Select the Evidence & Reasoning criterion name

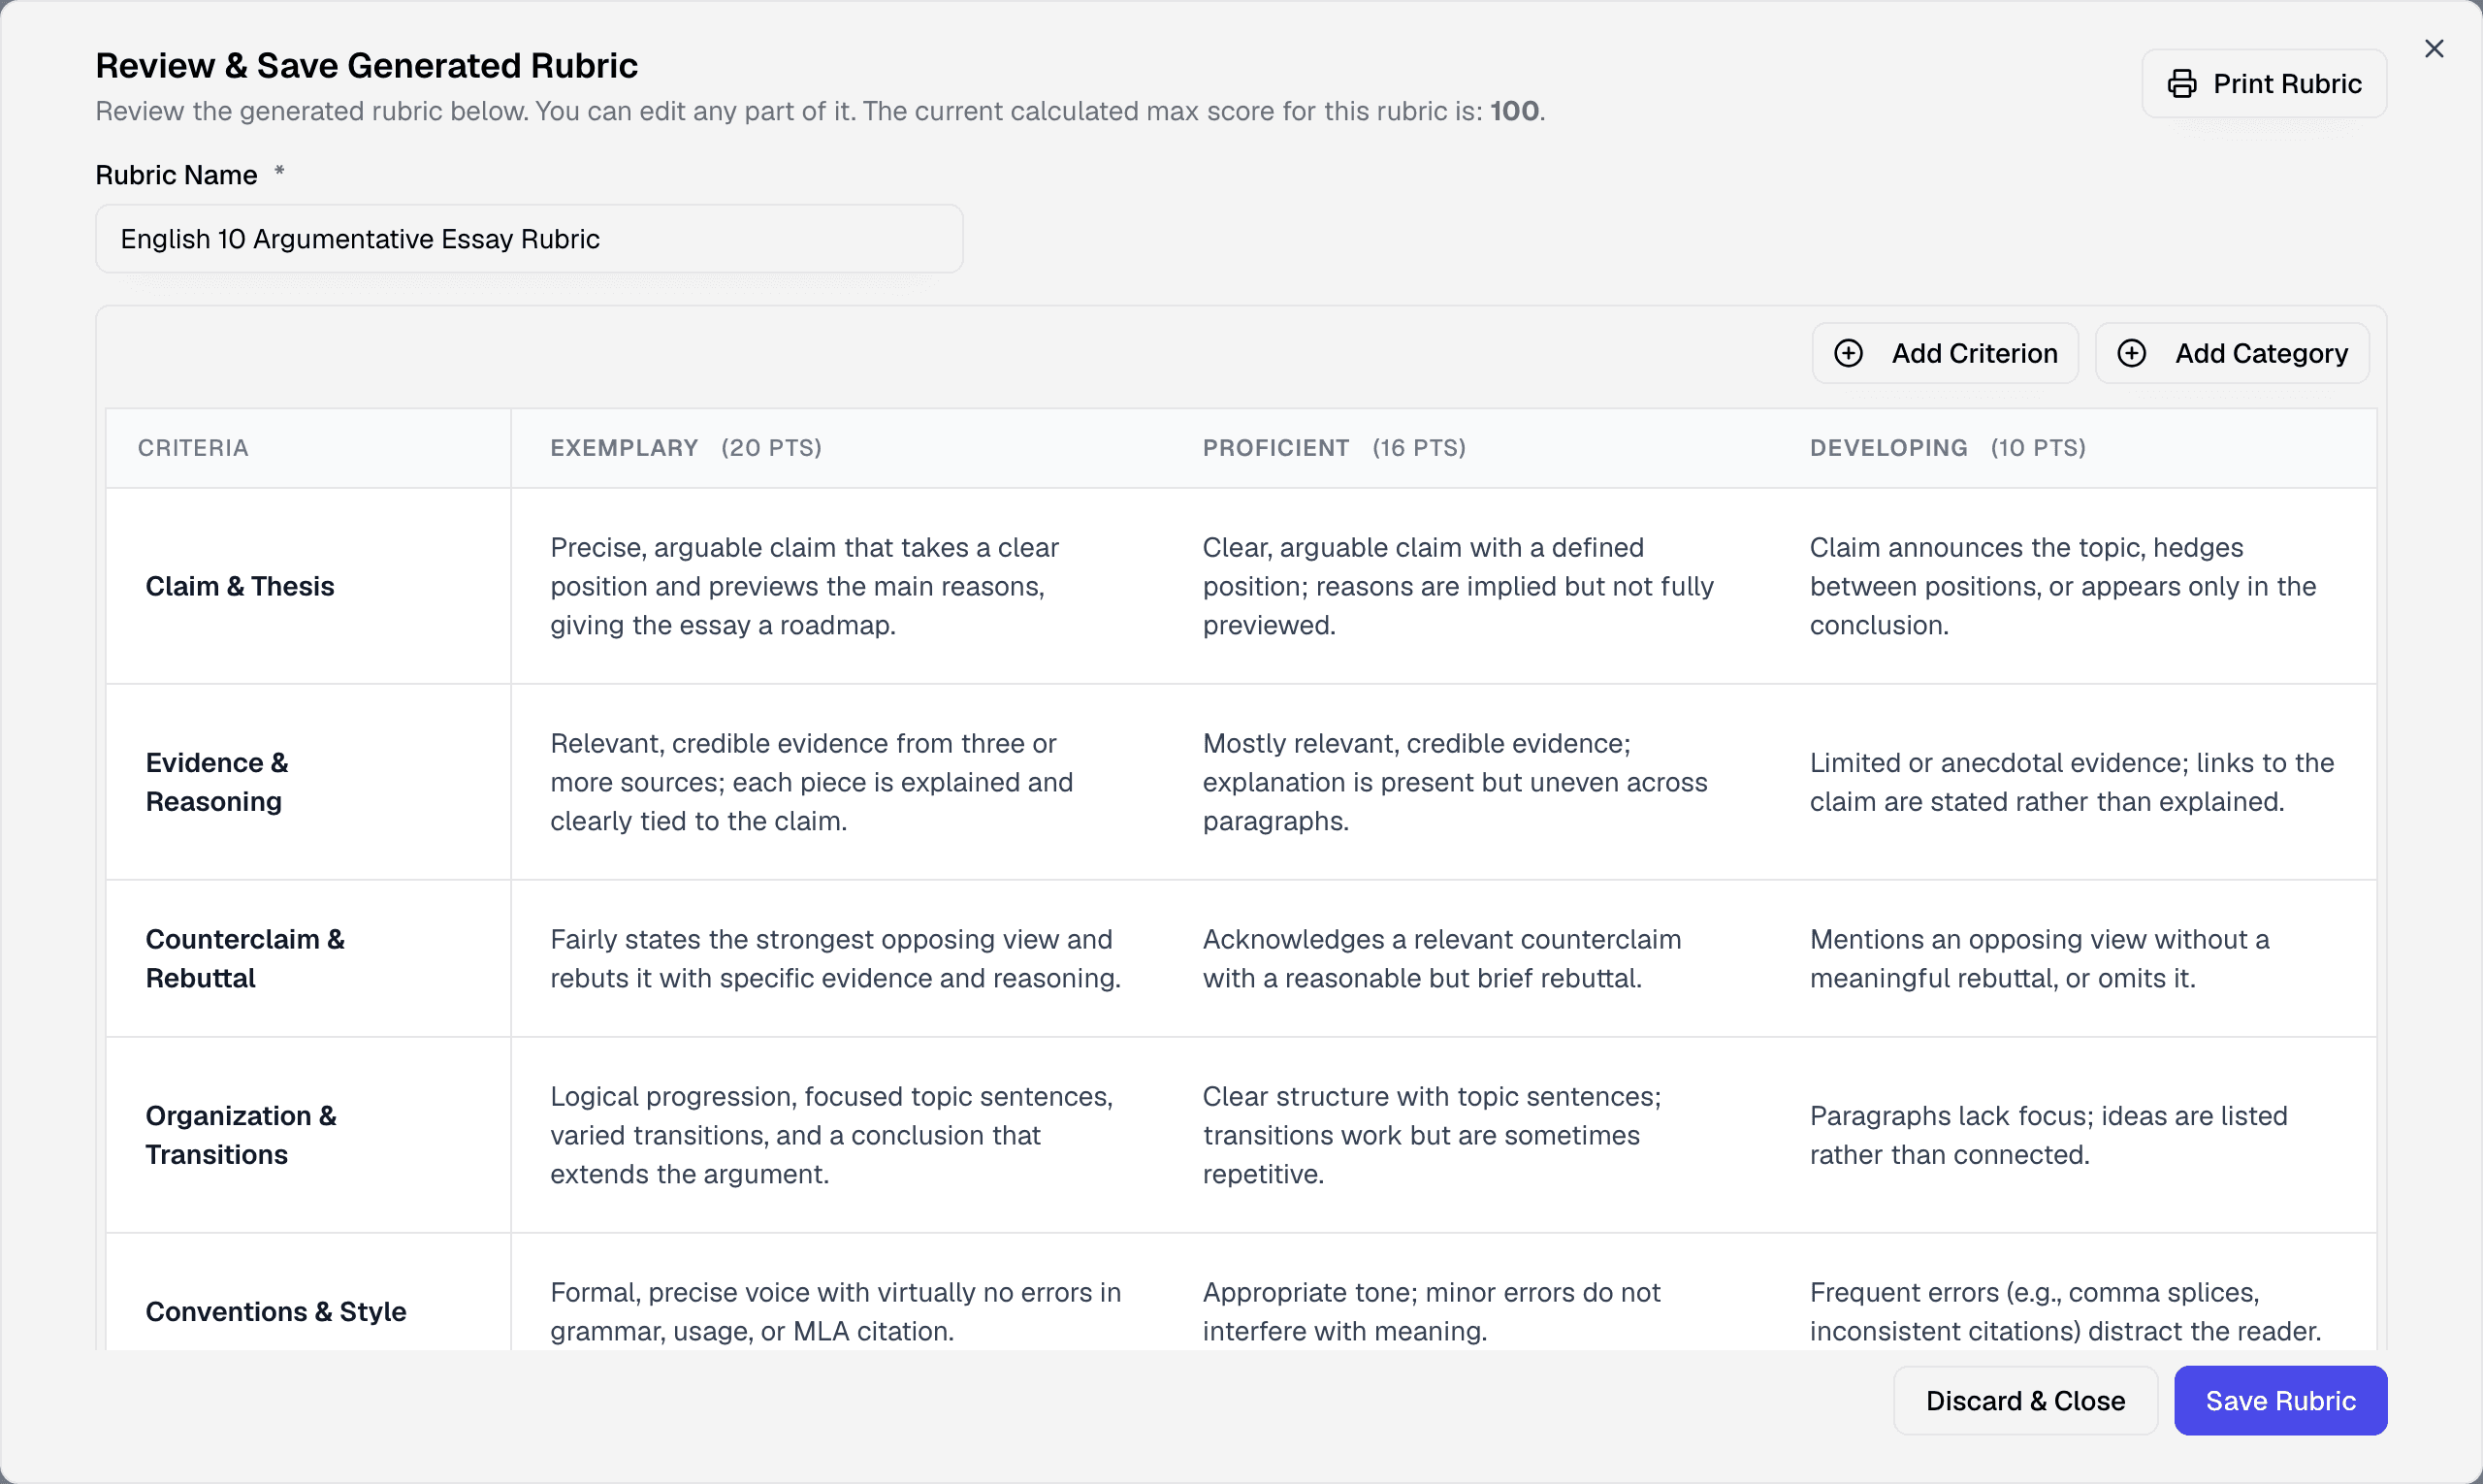[x=217, y=782]
